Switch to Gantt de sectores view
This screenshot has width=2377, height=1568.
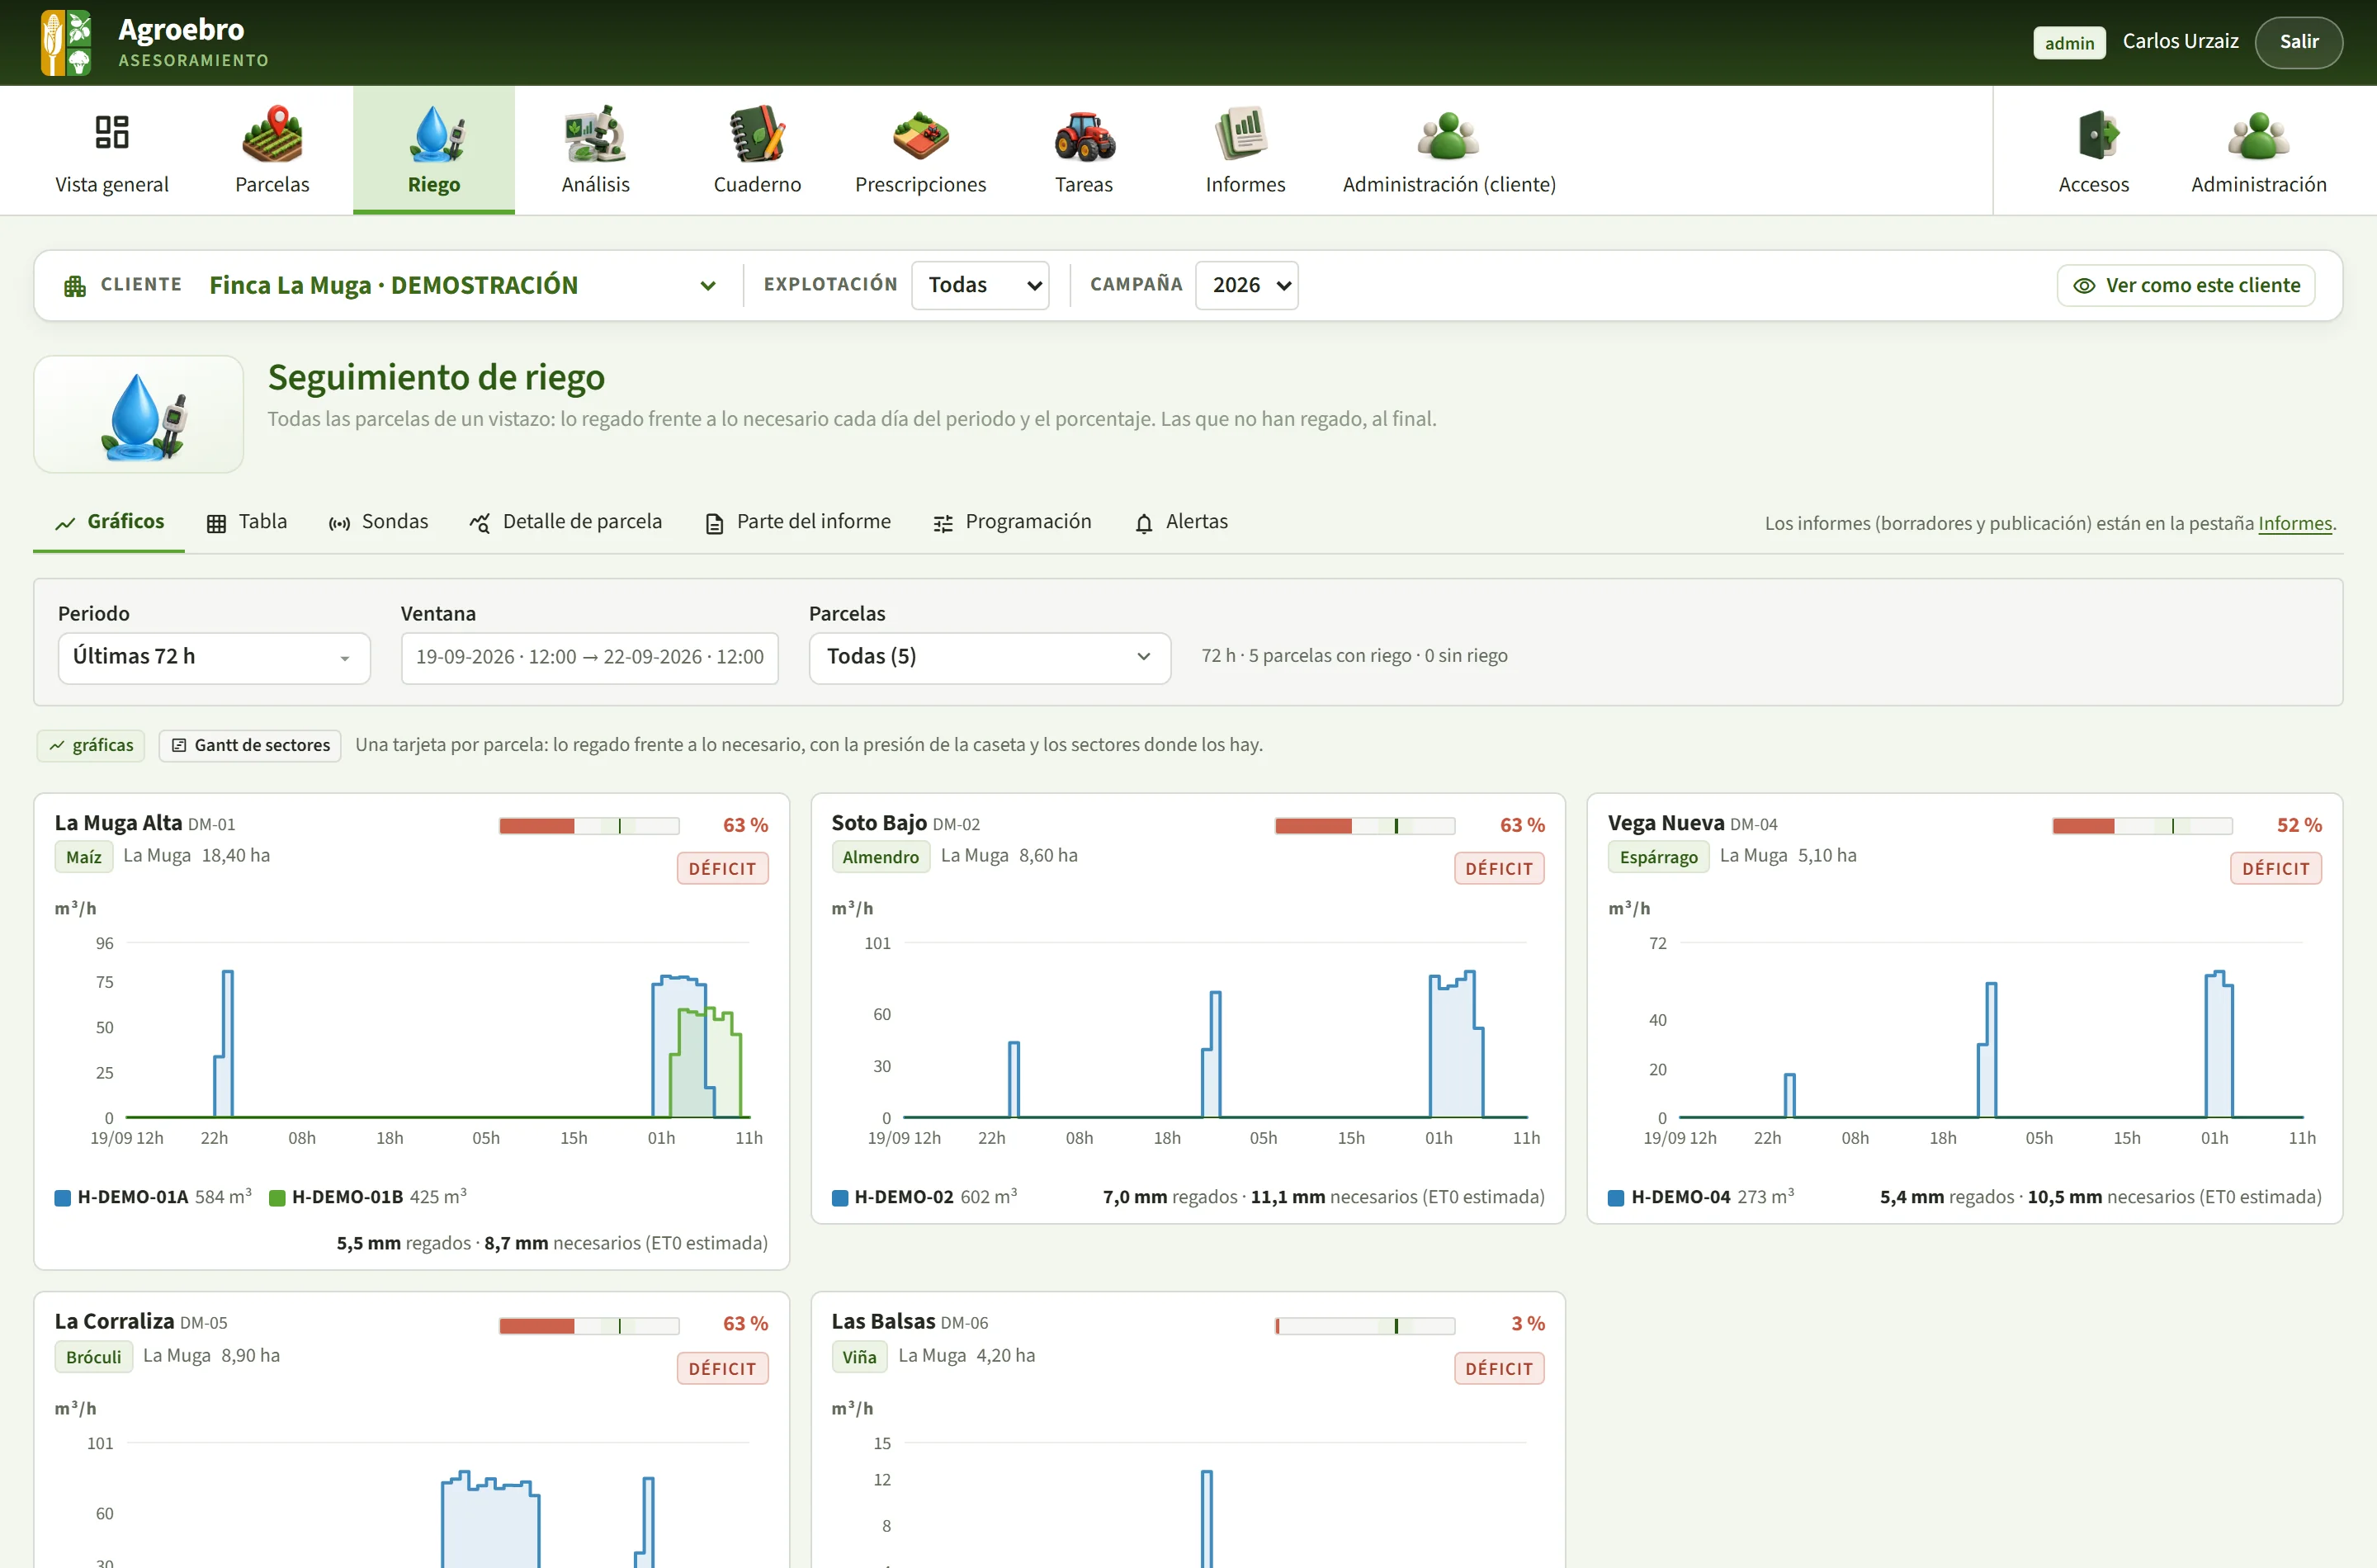pyautogui.click(x=250, y=745)
